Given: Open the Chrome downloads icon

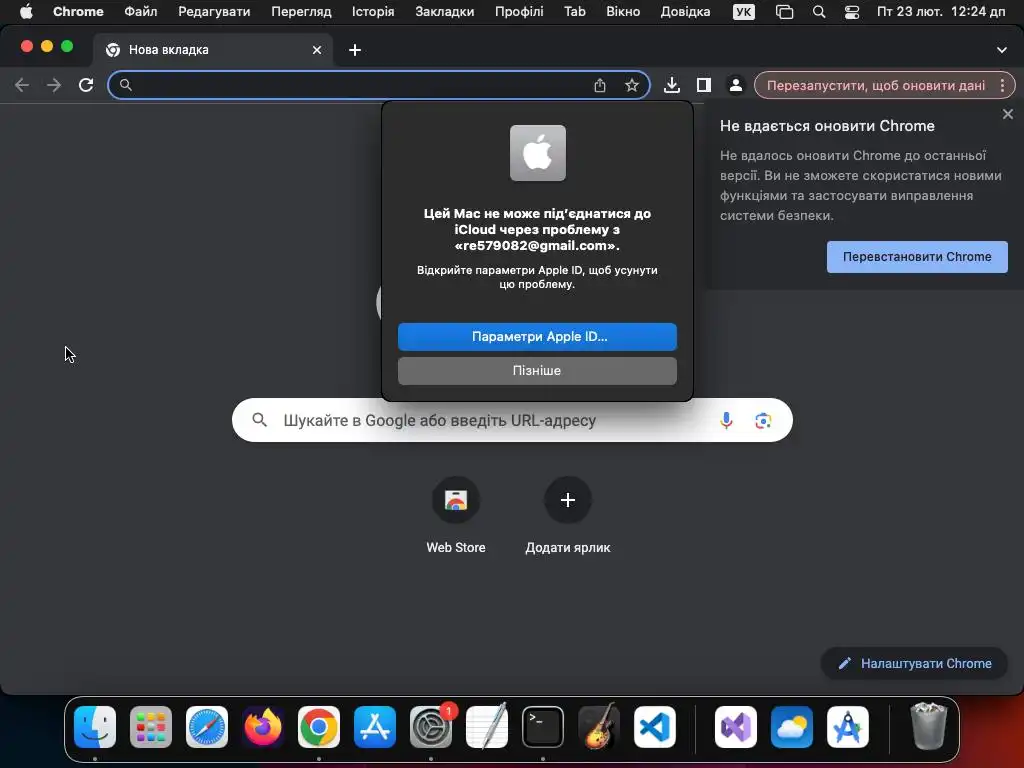Looking at the screenshot, I should (671, 85).
